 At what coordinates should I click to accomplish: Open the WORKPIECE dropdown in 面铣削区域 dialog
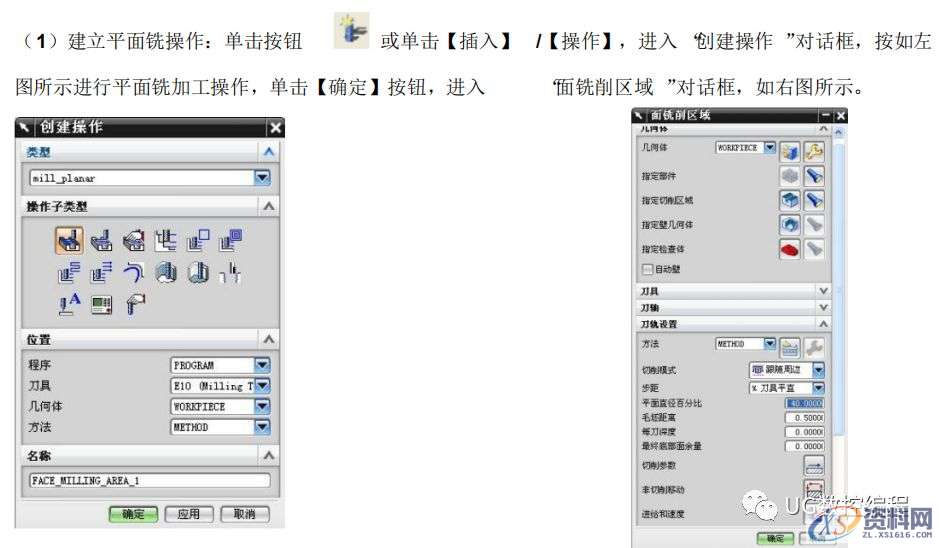click(x=770, y=147)
